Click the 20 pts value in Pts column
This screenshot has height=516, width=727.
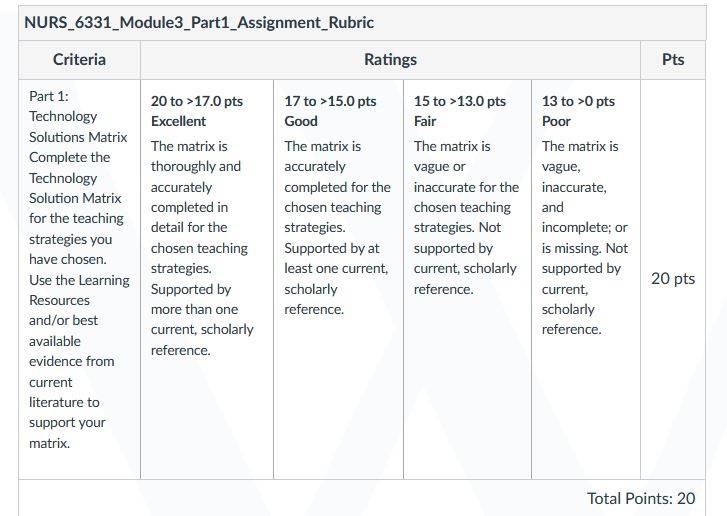[x=673, y=278]
